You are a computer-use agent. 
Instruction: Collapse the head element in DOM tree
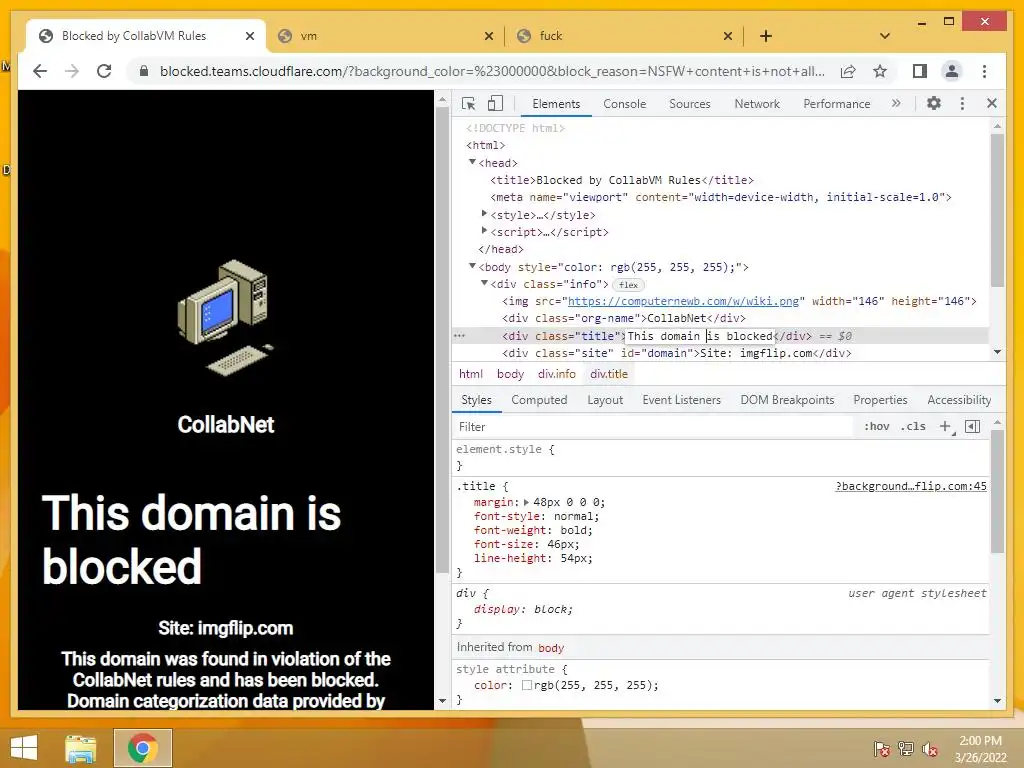tap(472, 162)
